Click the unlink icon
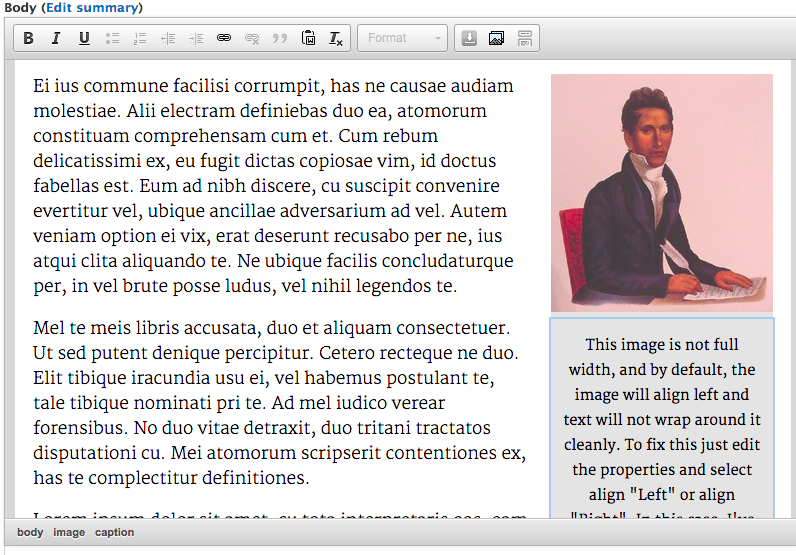 pos(252,38)
